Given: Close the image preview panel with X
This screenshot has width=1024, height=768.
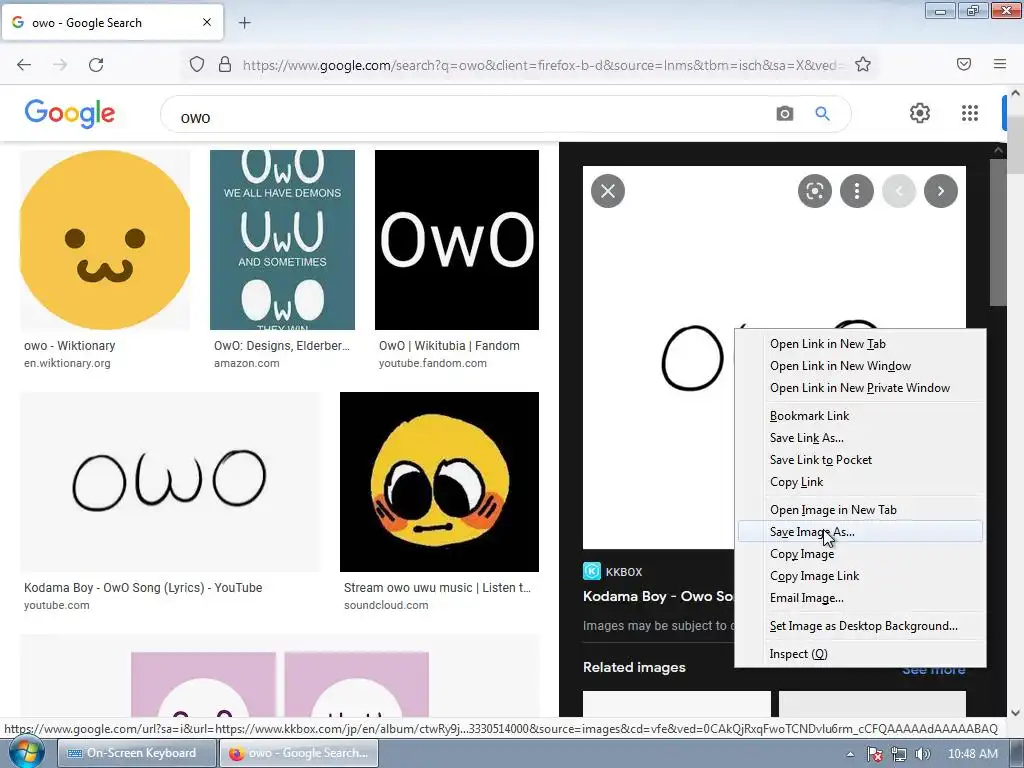Looking at the screenshot, I should point(608,191).
